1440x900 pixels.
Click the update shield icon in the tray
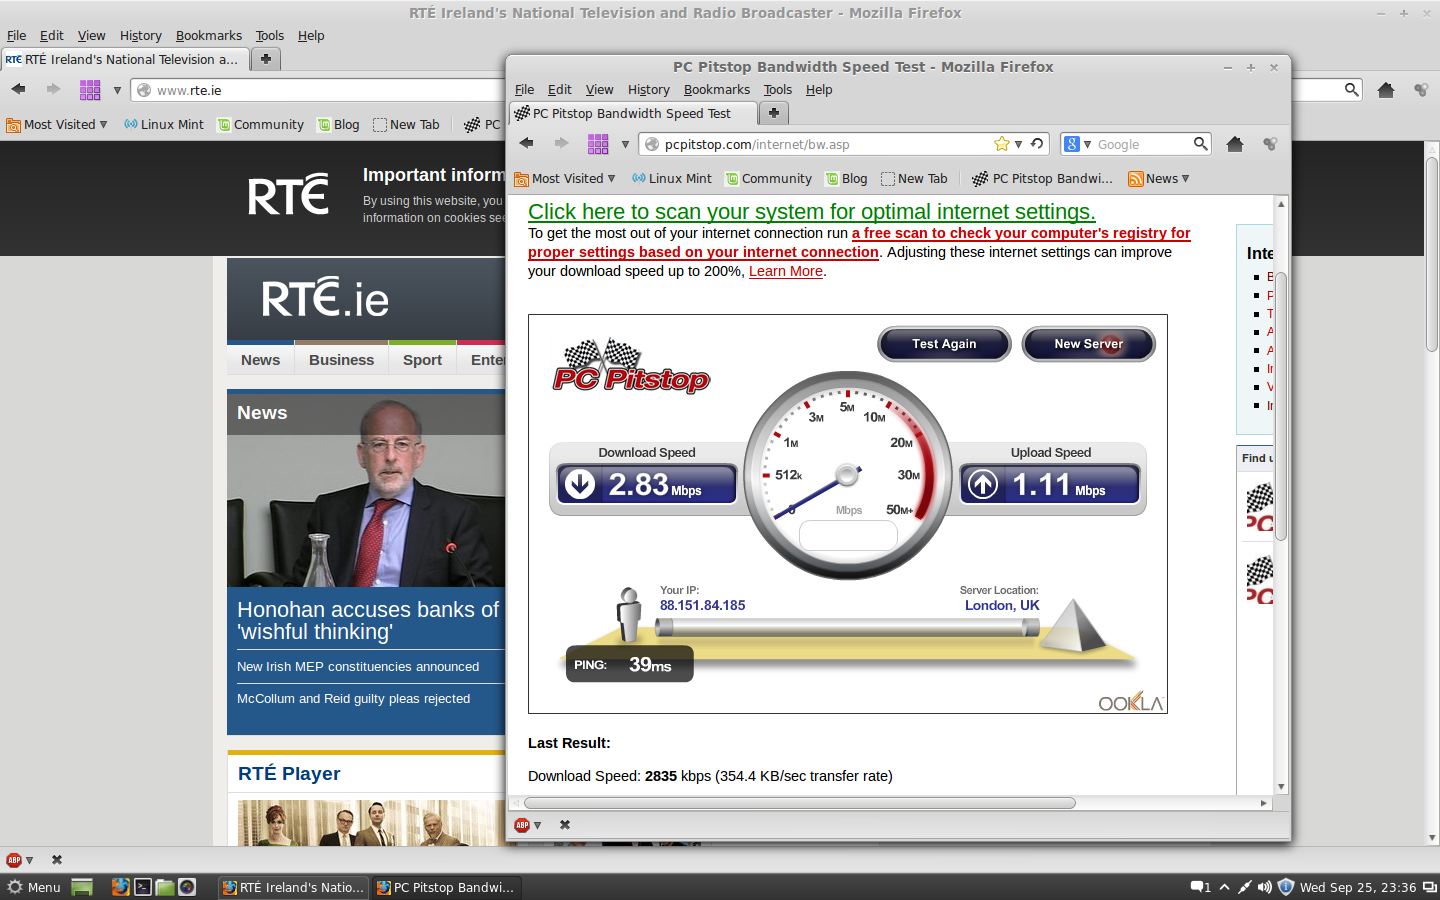1286,887
